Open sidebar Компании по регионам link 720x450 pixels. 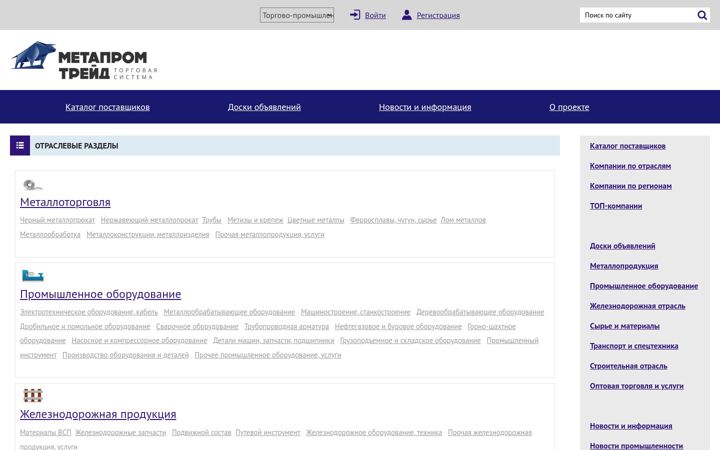(631, 186)
